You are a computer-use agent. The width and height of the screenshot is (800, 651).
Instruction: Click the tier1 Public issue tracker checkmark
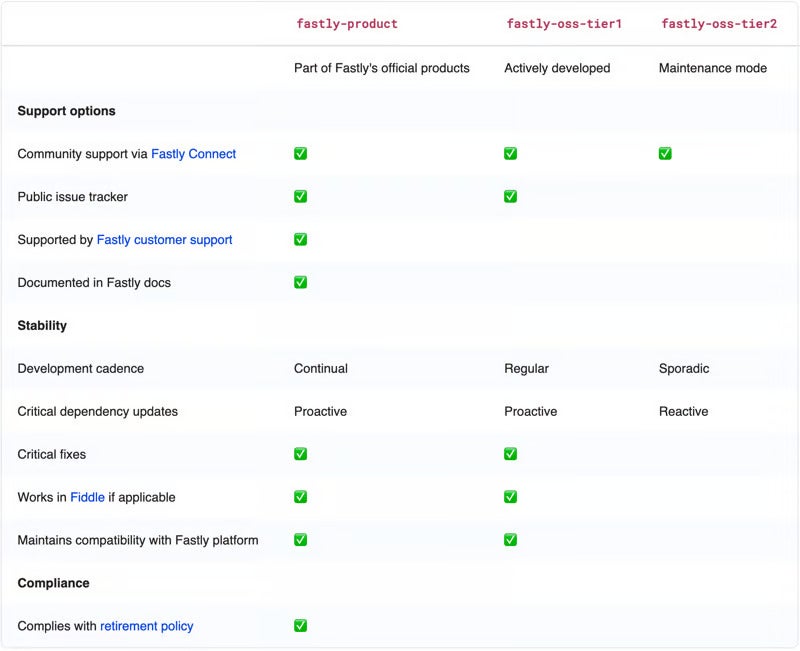click(510, 196)
